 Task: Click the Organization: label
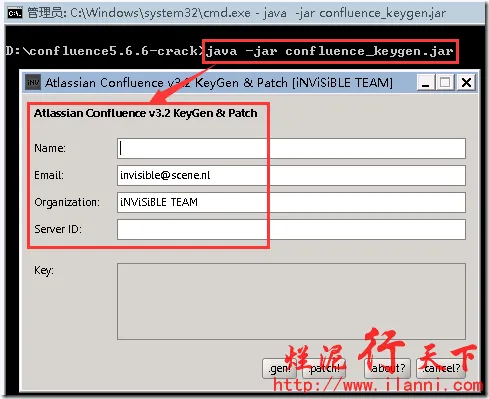coord(67,203)
